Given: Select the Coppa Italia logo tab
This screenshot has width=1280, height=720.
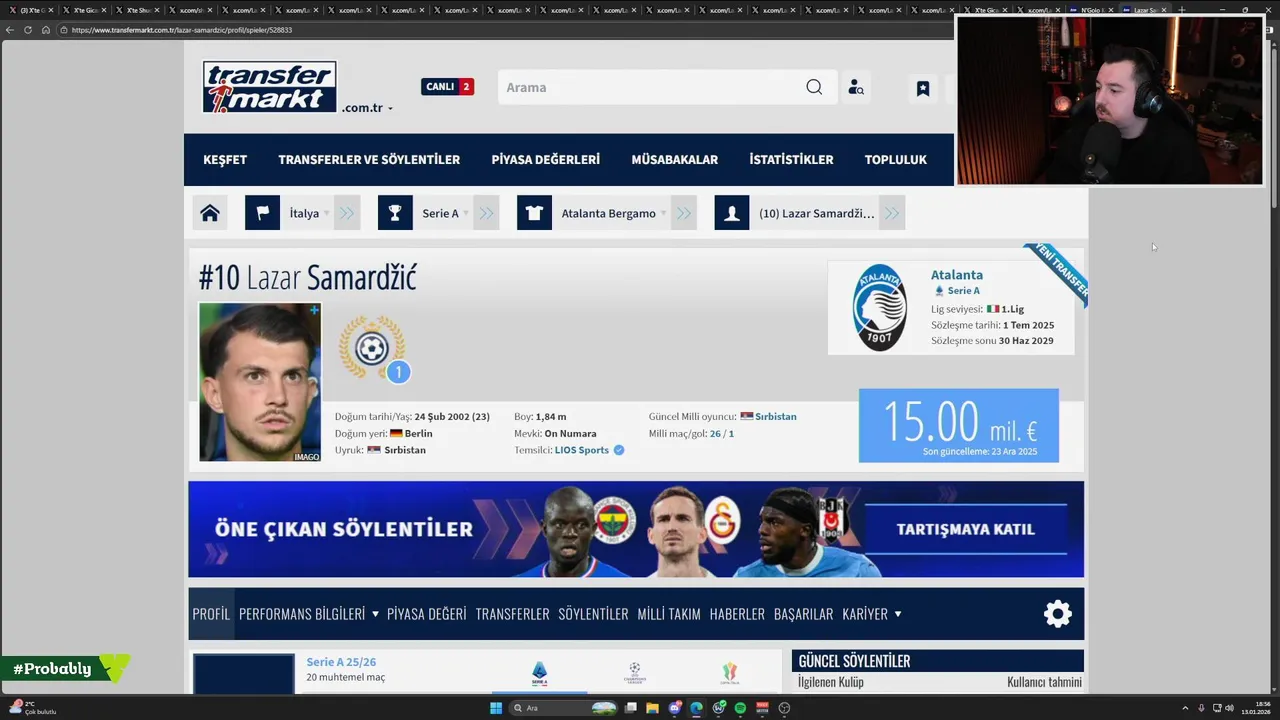Looking at the screenshot, I should 728,673.
